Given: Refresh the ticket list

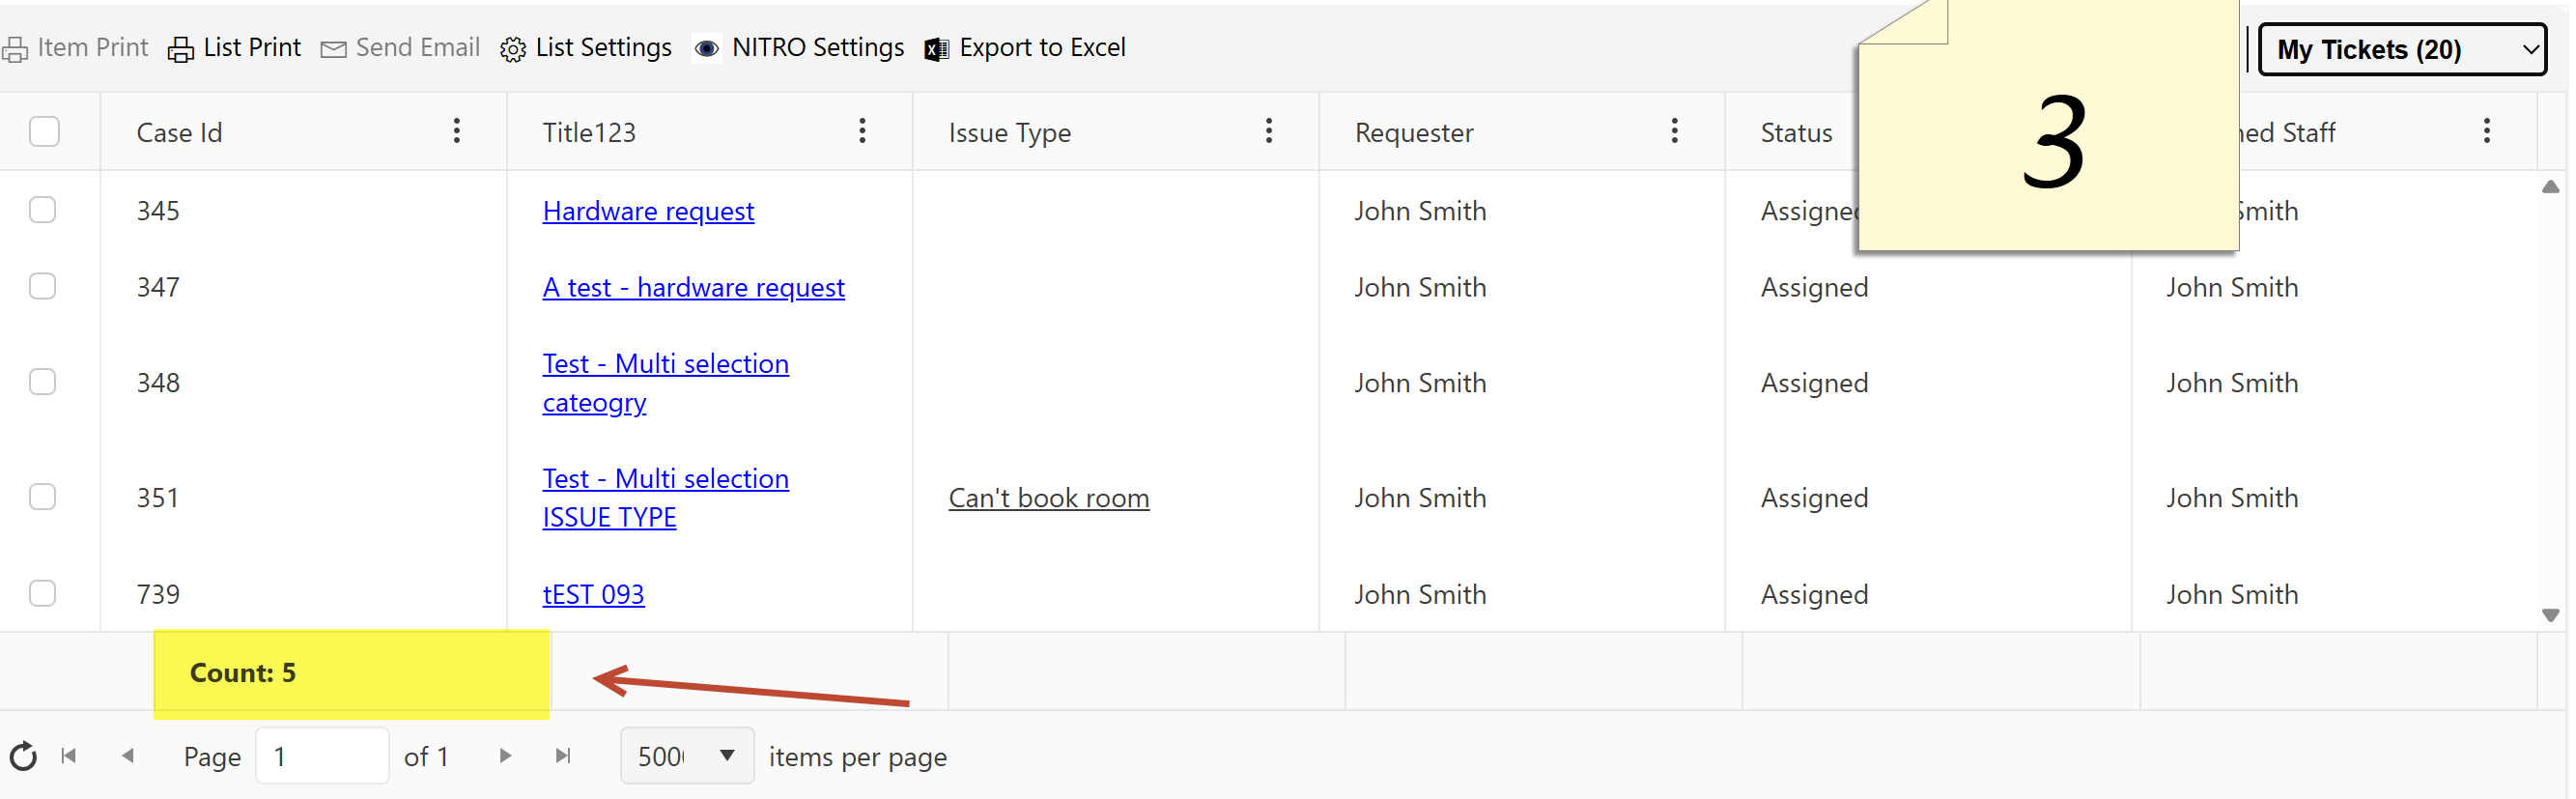Looking at the screenshot, I should [23, 756].
